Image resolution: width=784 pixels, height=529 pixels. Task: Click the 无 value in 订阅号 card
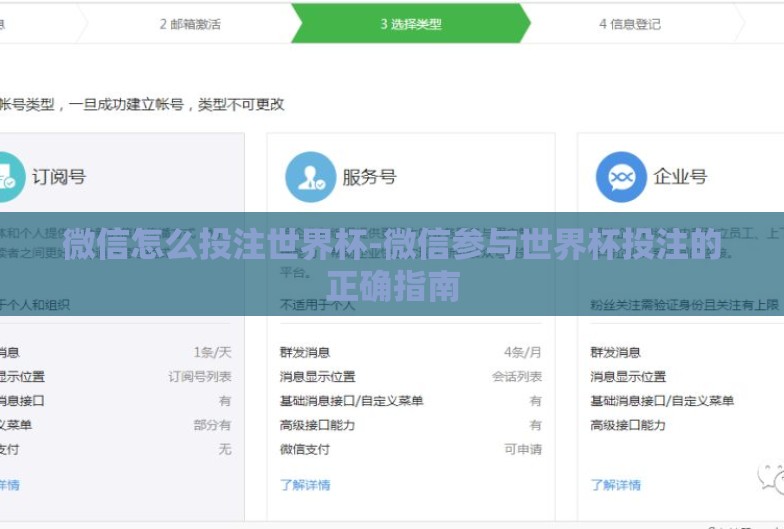pyautogui.click(x=225, y=449)
